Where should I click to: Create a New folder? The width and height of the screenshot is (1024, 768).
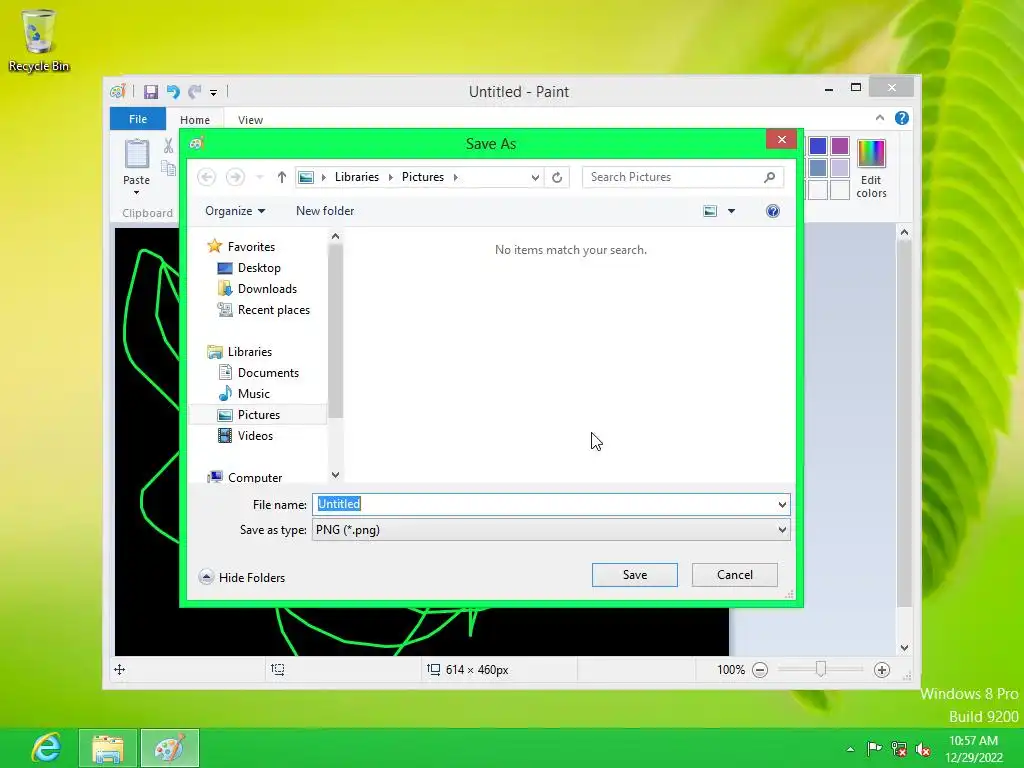pyautogui.click(x=325, y=211)
